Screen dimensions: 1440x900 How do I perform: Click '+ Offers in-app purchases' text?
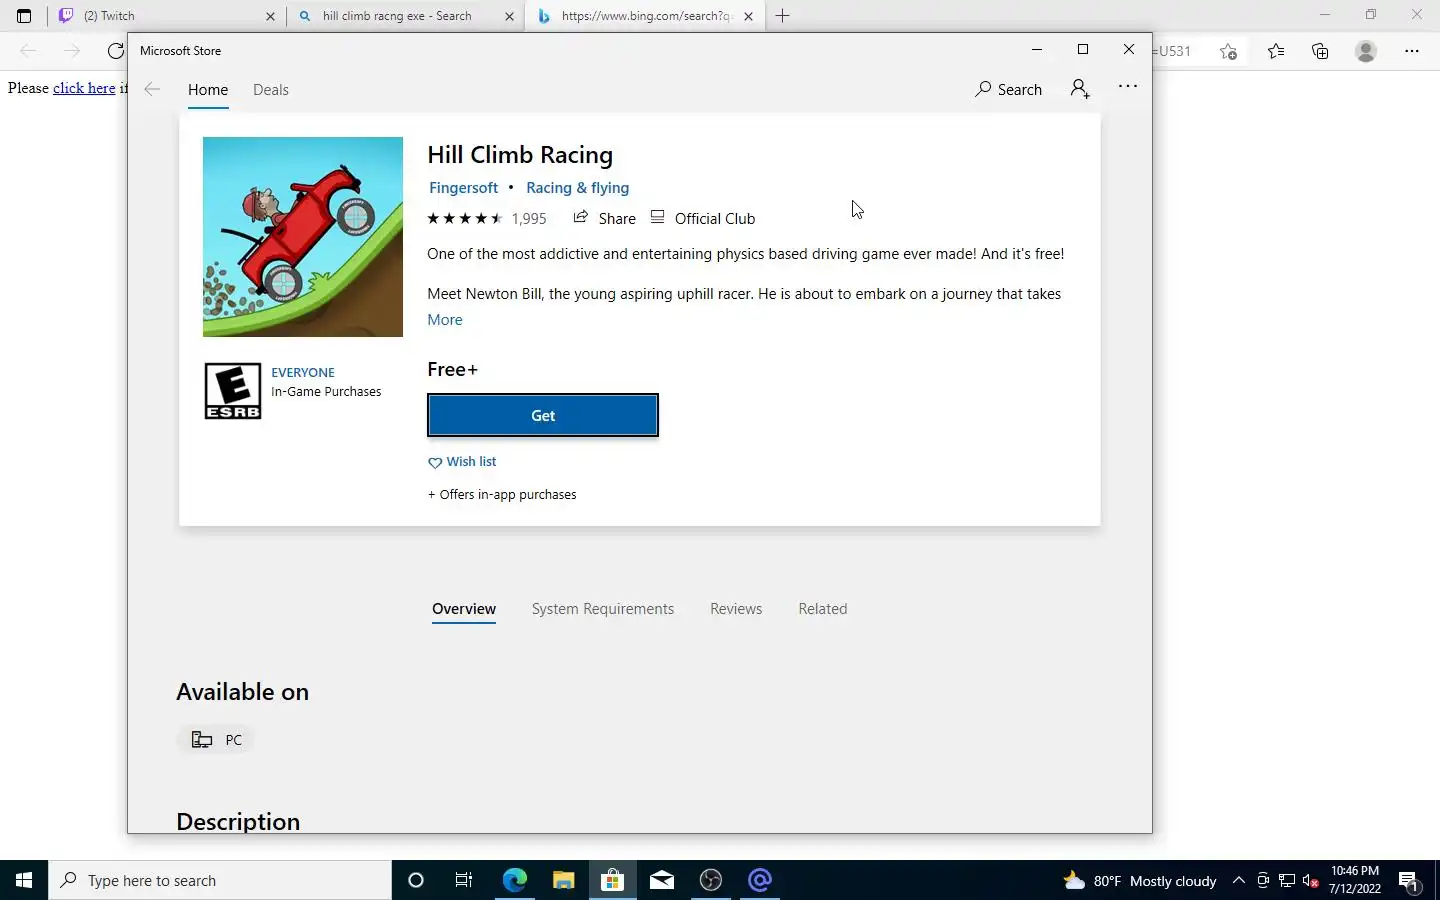pyautogui.click(x=502, y=495)
